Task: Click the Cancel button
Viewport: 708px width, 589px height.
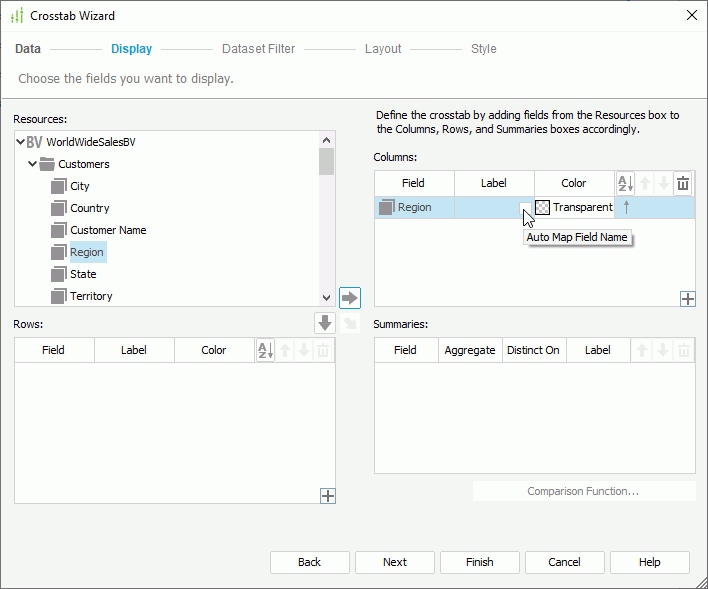Action: click(564, 562)
